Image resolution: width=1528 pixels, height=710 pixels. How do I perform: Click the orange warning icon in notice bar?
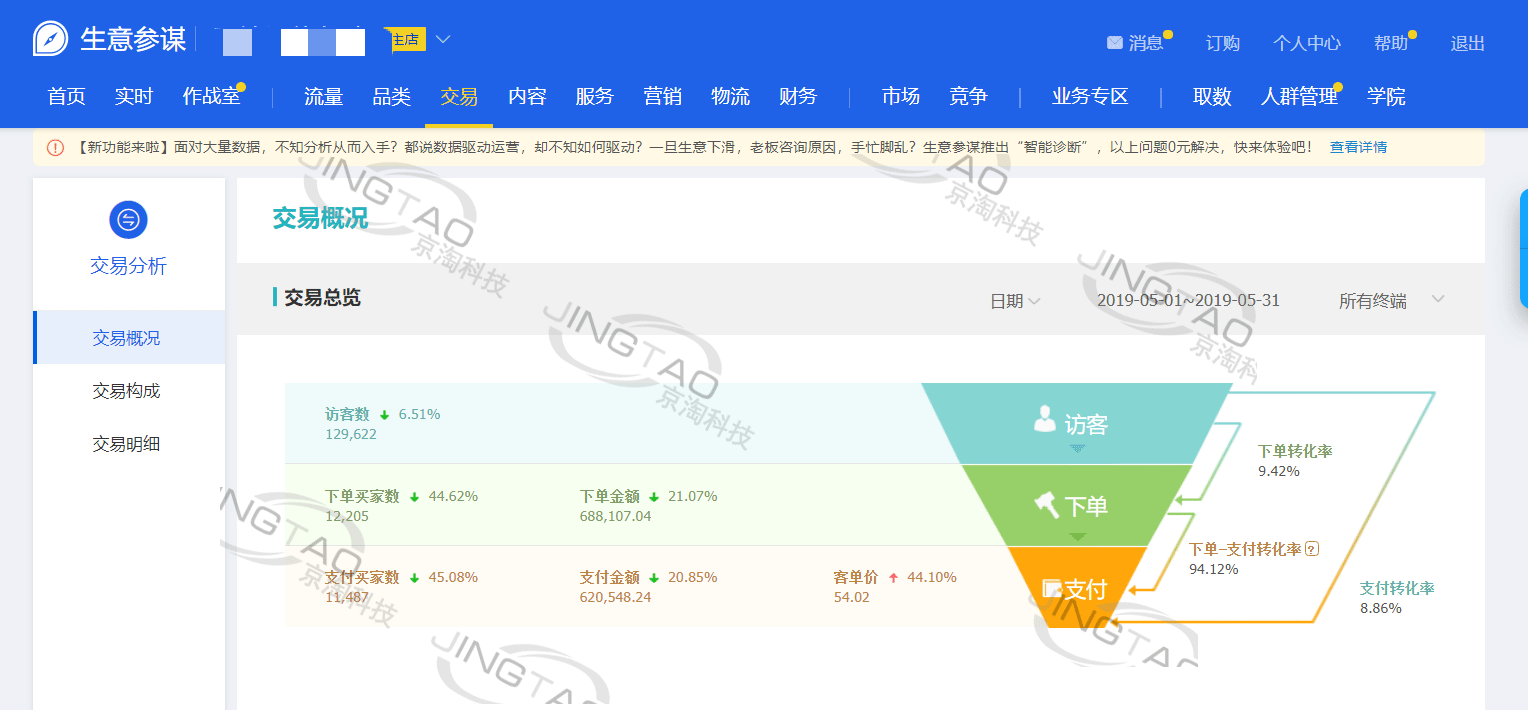coord(56,148)
